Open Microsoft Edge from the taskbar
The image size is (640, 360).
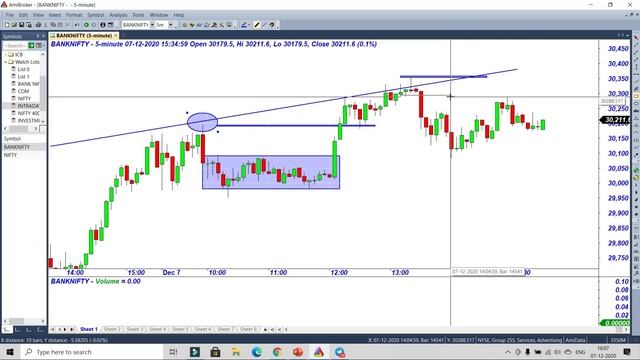coord(257,352)
